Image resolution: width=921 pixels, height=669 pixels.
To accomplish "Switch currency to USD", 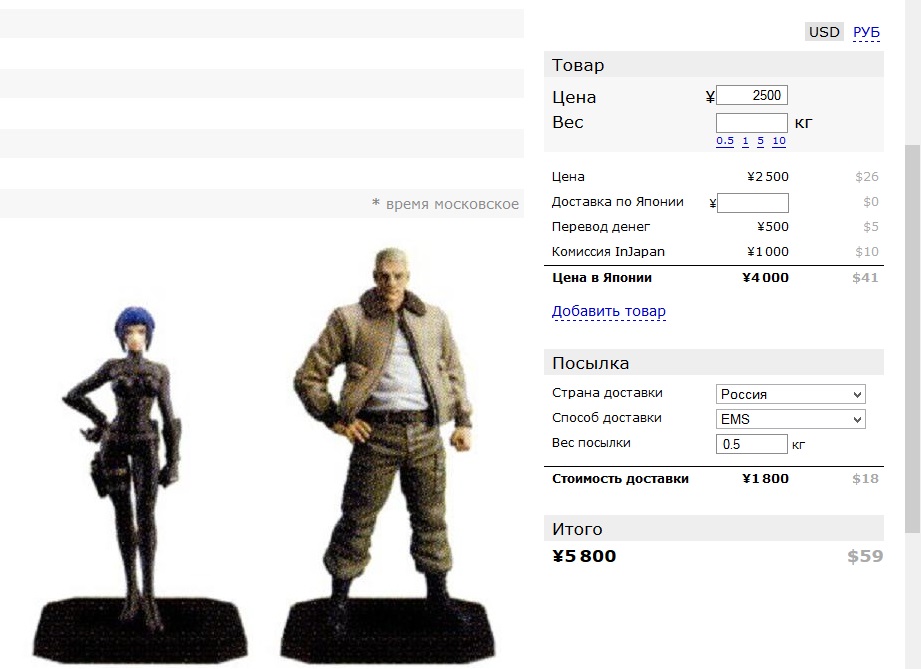I will click(824, 32).
